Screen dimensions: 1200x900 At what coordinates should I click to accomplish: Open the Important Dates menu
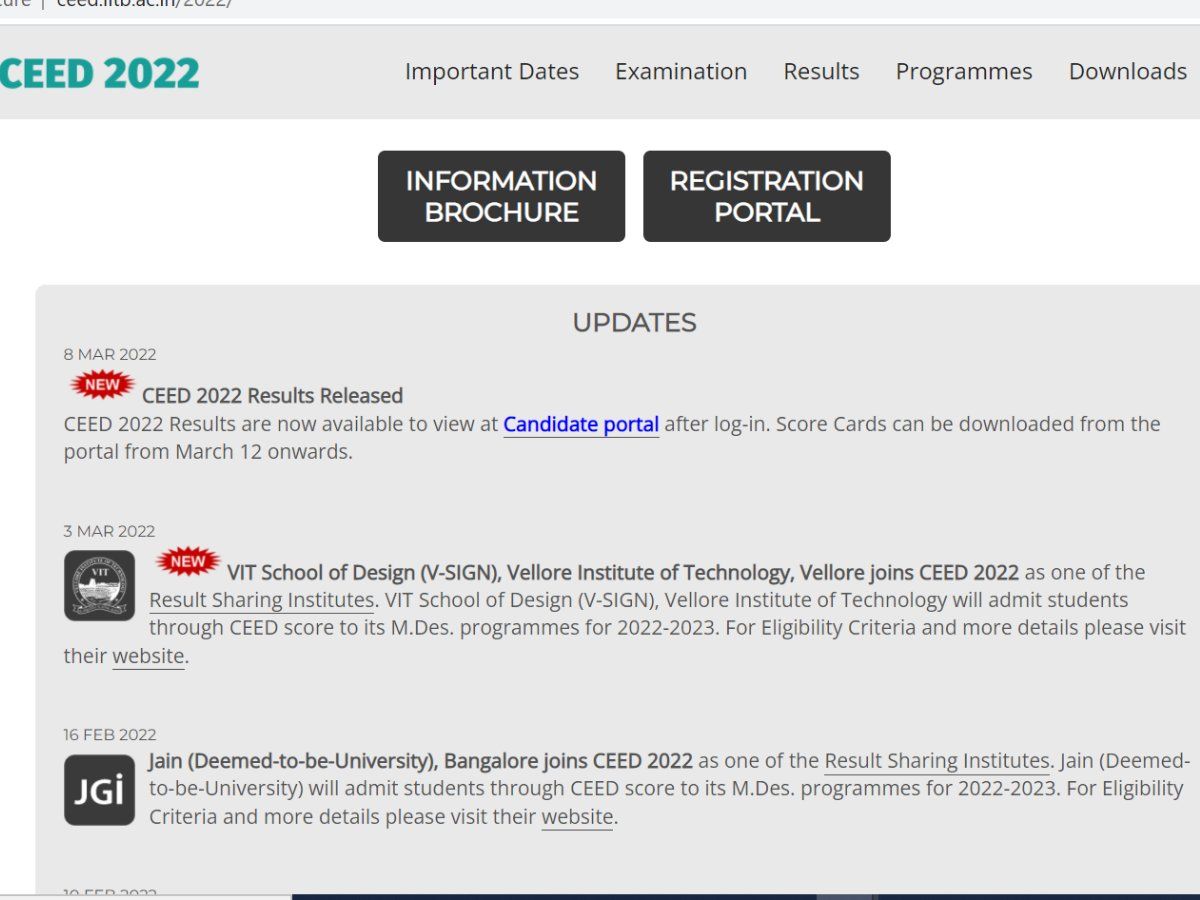pyautogui.click(x=491, y=72)
